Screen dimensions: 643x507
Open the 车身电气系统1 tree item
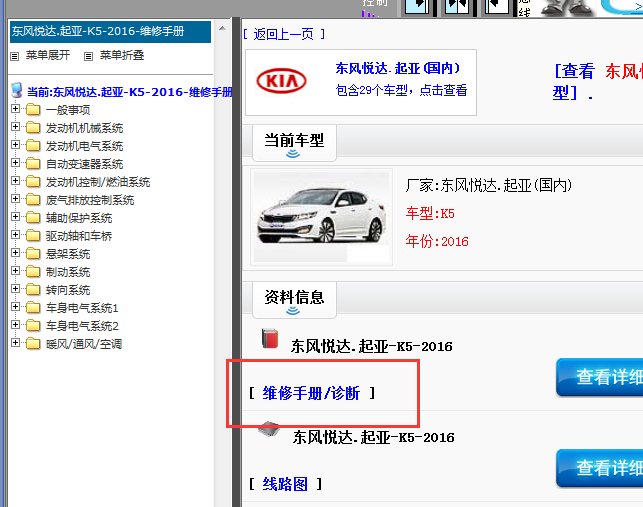click(x=82, y=308)
